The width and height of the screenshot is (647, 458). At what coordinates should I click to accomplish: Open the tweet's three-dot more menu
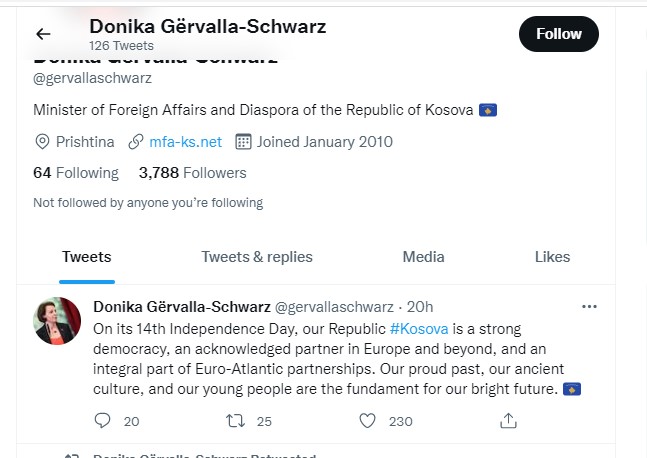(589, 306)
